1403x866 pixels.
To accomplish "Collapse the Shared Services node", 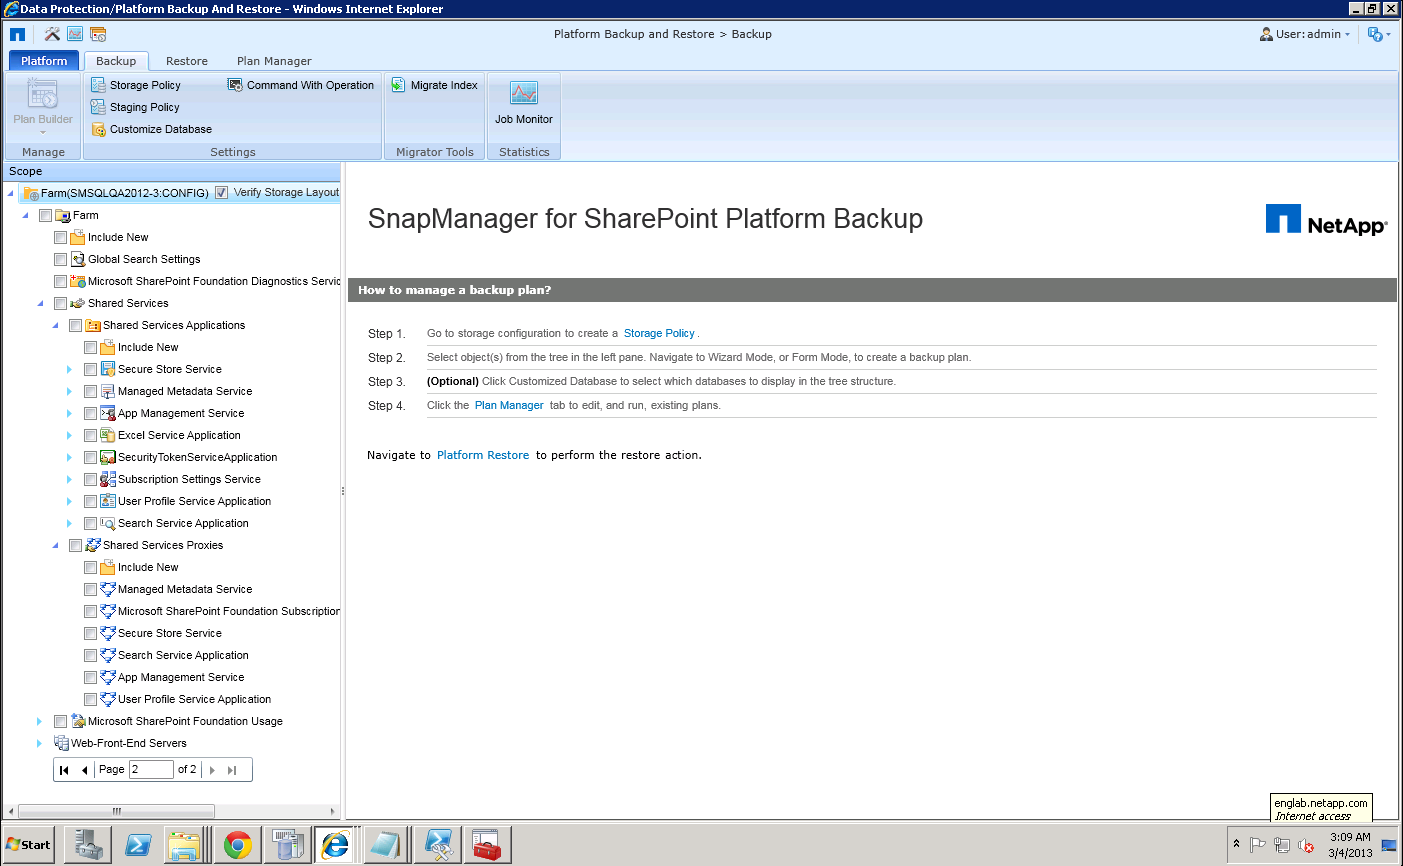I will pyautogui.click(x=41, y=303).
